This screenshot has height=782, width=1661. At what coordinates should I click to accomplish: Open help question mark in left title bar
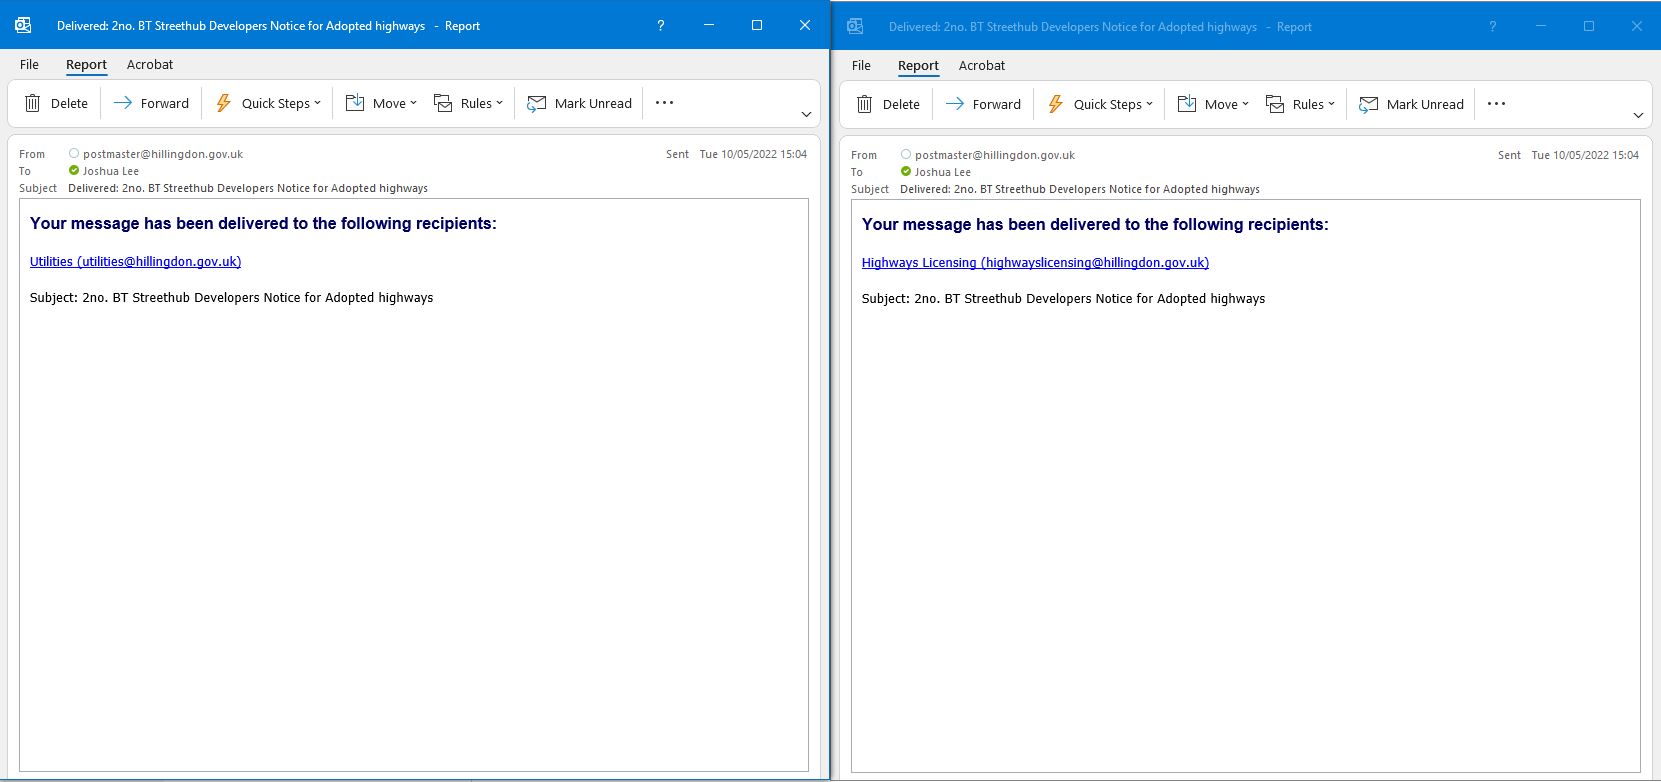[660, 26]
